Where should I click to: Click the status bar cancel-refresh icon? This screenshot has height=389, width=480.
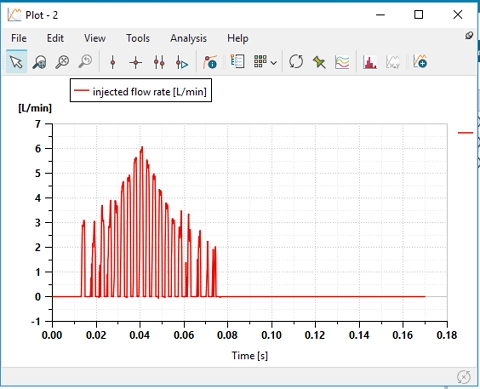(464, 377)
